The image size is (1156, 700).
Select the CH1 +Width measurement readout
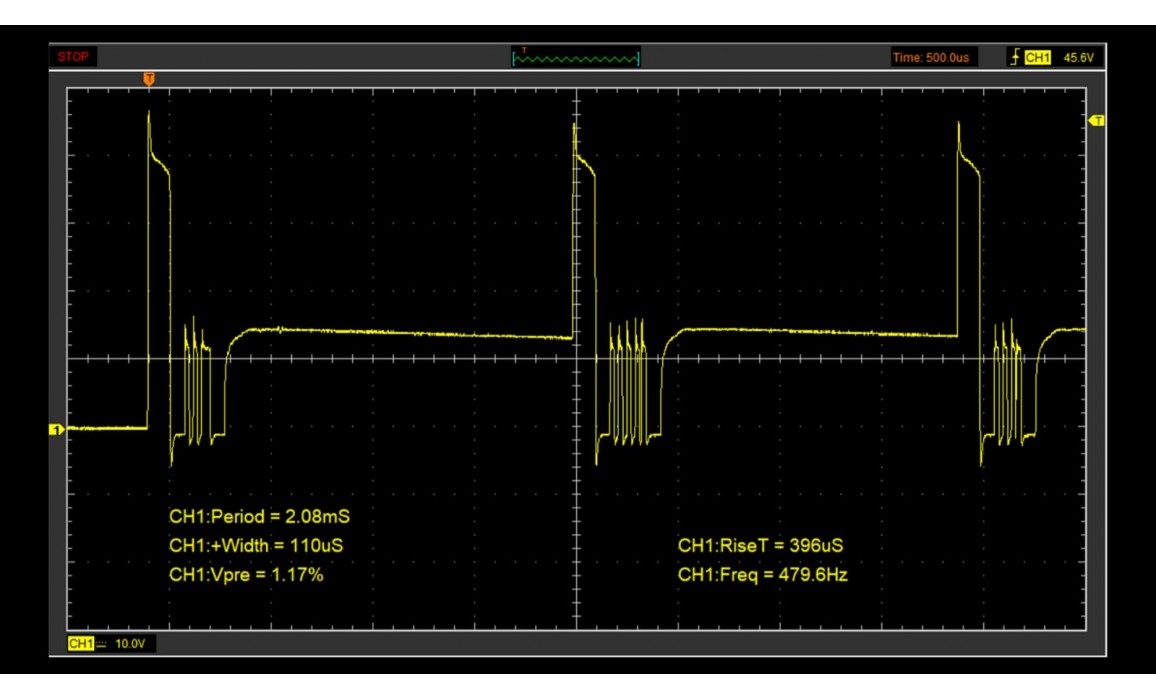point(258,546)
